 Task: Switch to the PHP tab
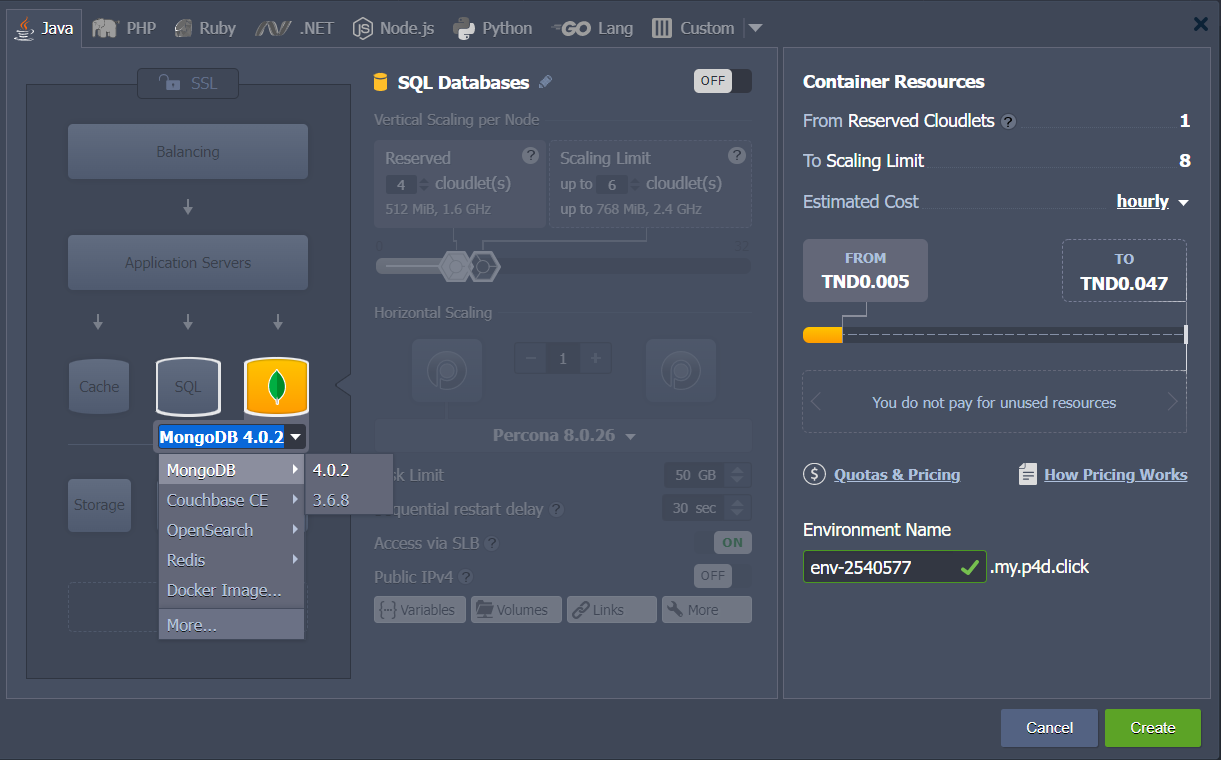[124, 28]
